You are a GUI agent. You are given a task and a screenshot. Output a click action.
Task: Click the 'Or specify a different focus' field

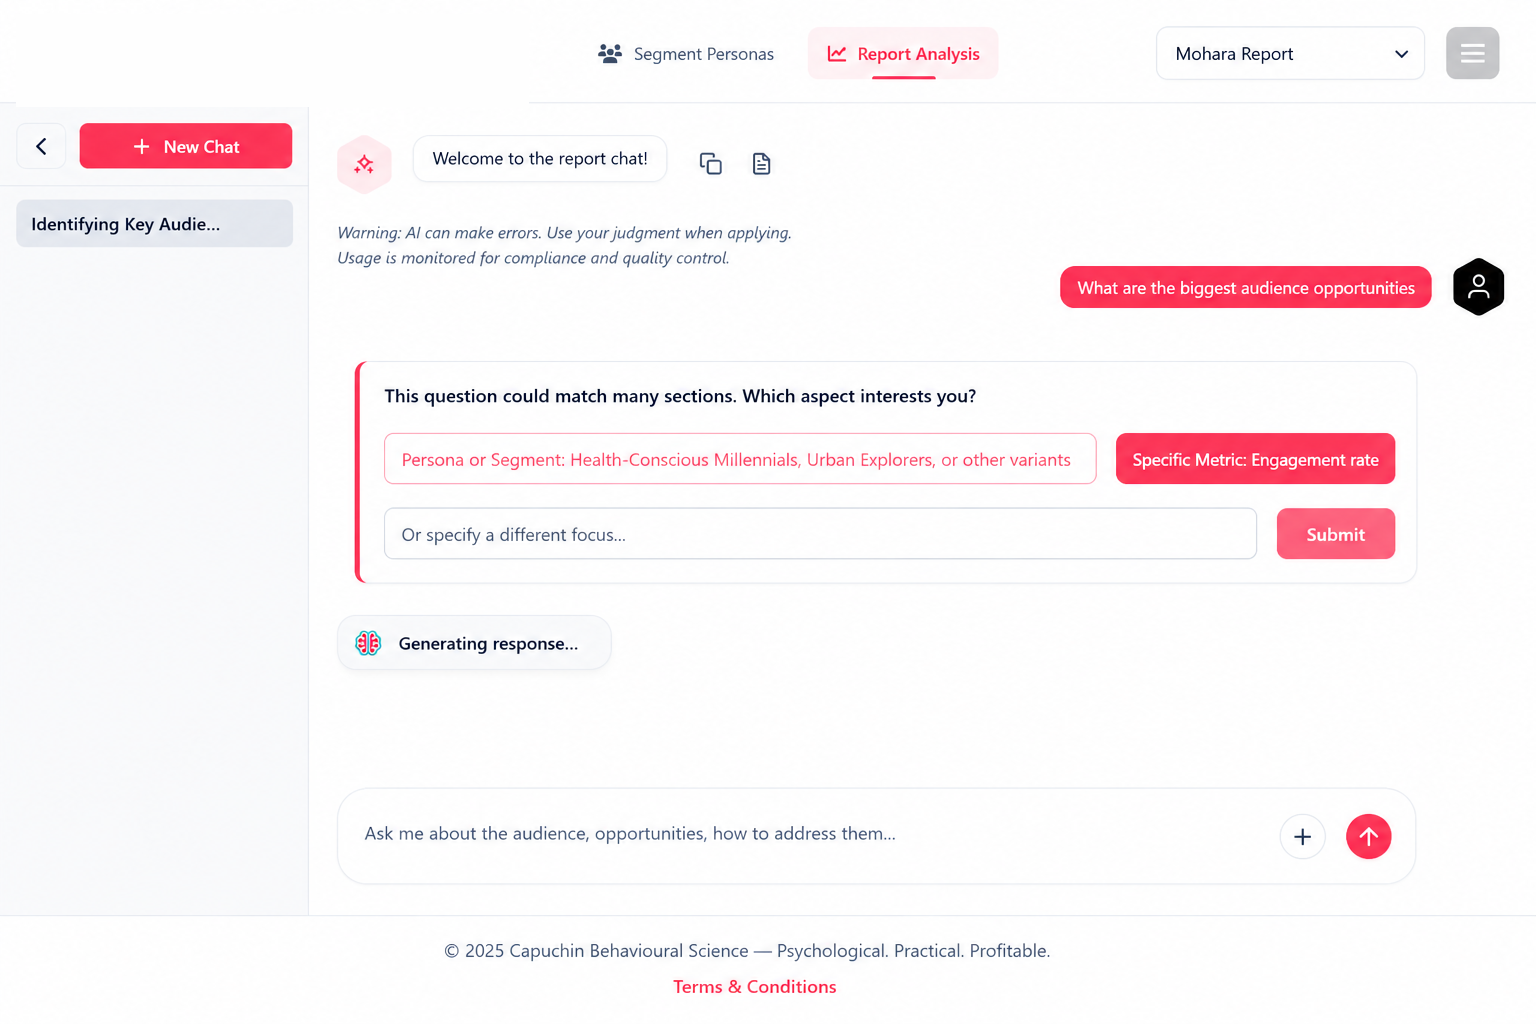(820, 533)
